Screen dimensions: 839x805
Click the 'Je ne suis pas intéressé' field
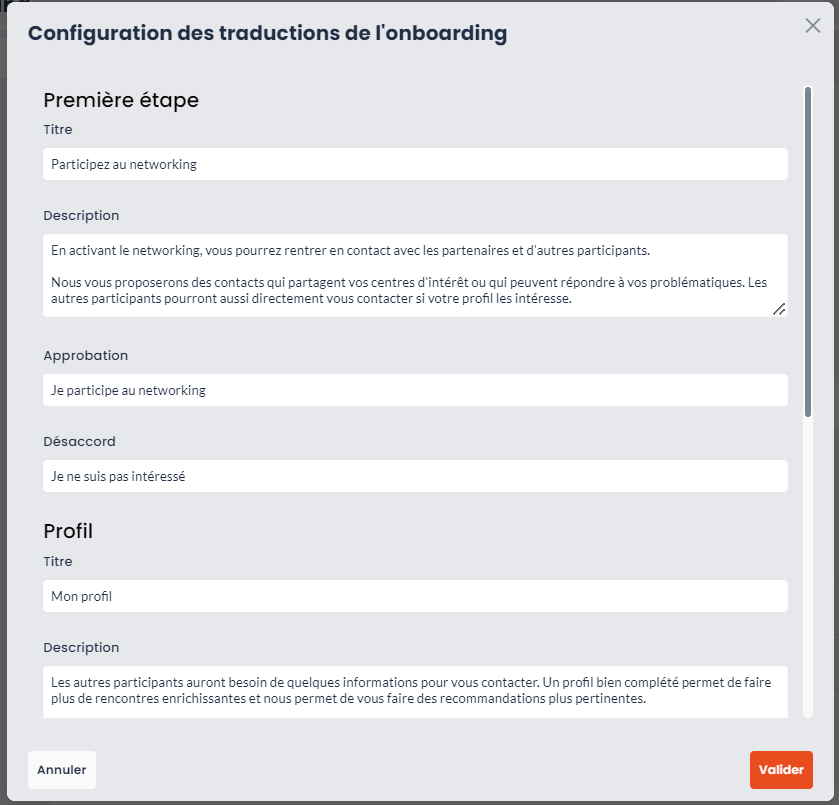415,476
